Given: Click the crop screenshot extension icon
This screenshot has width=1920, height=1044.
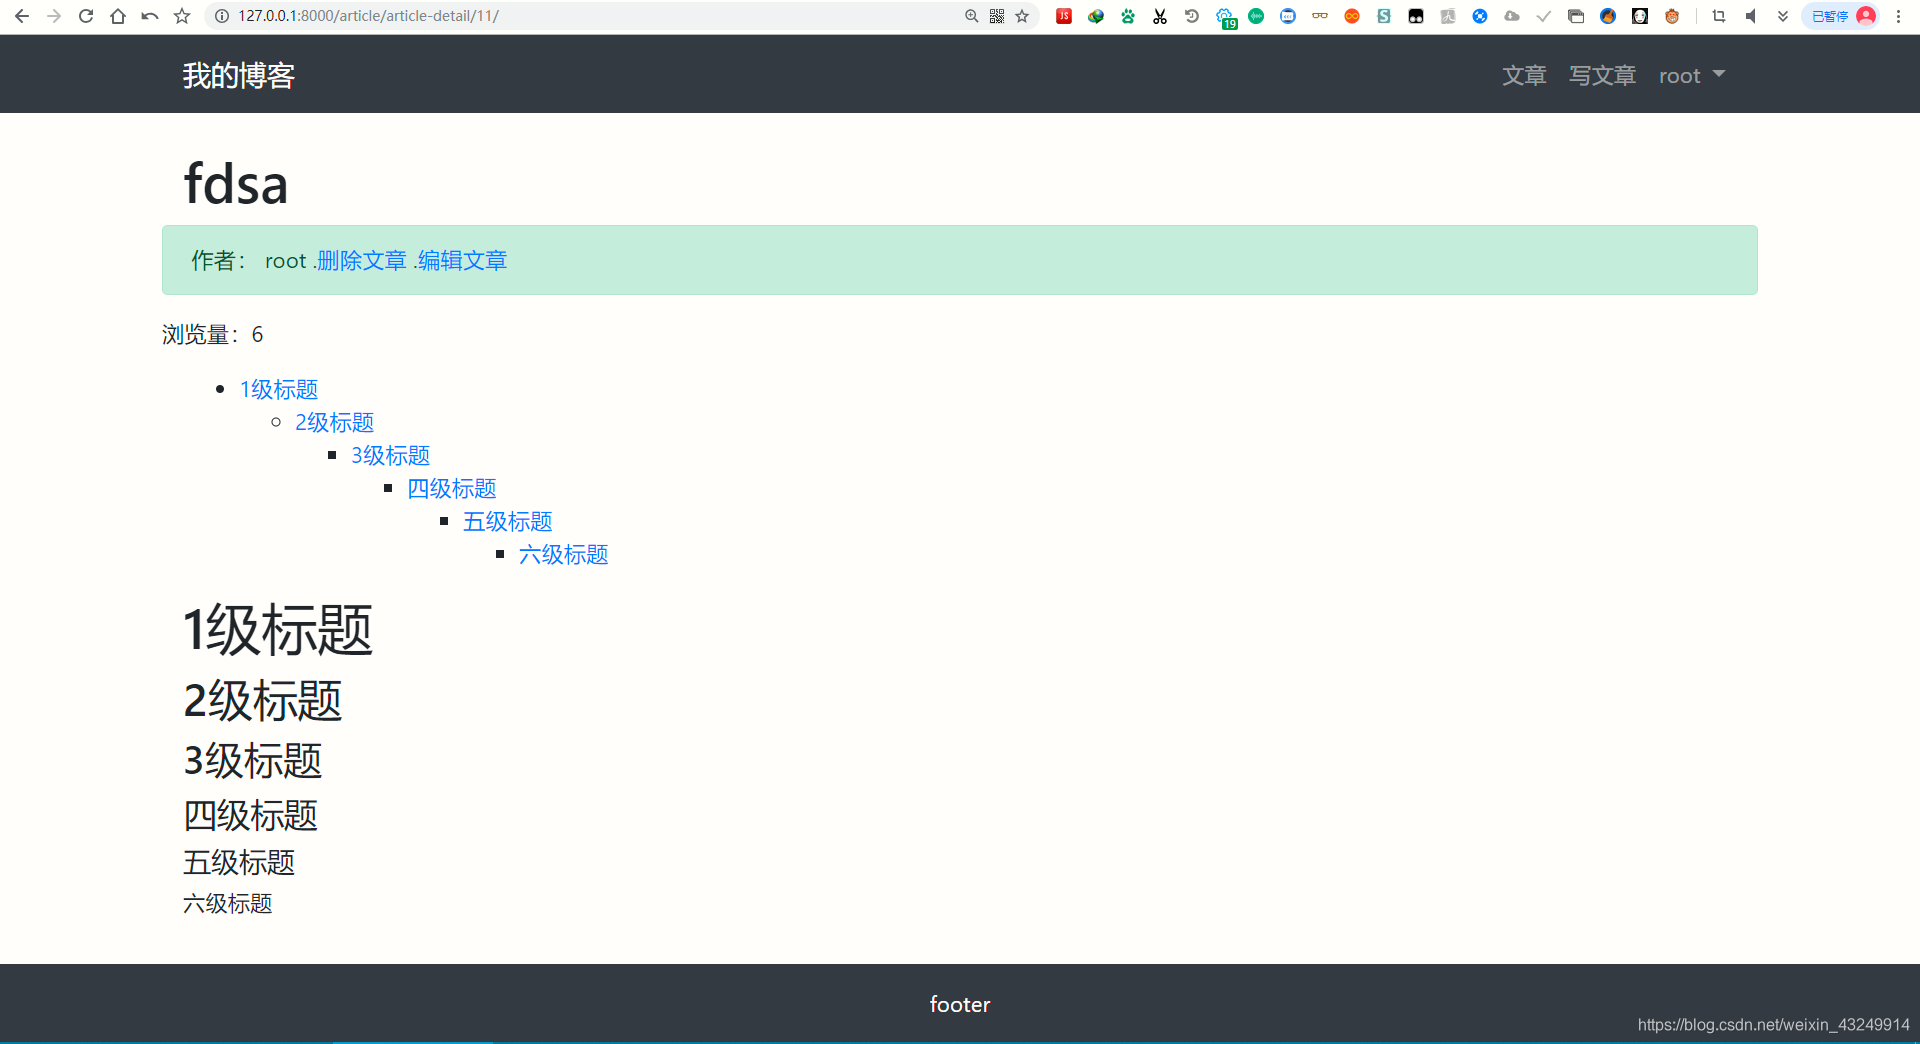Looking at the screenshot, I should click(1719, 16).
